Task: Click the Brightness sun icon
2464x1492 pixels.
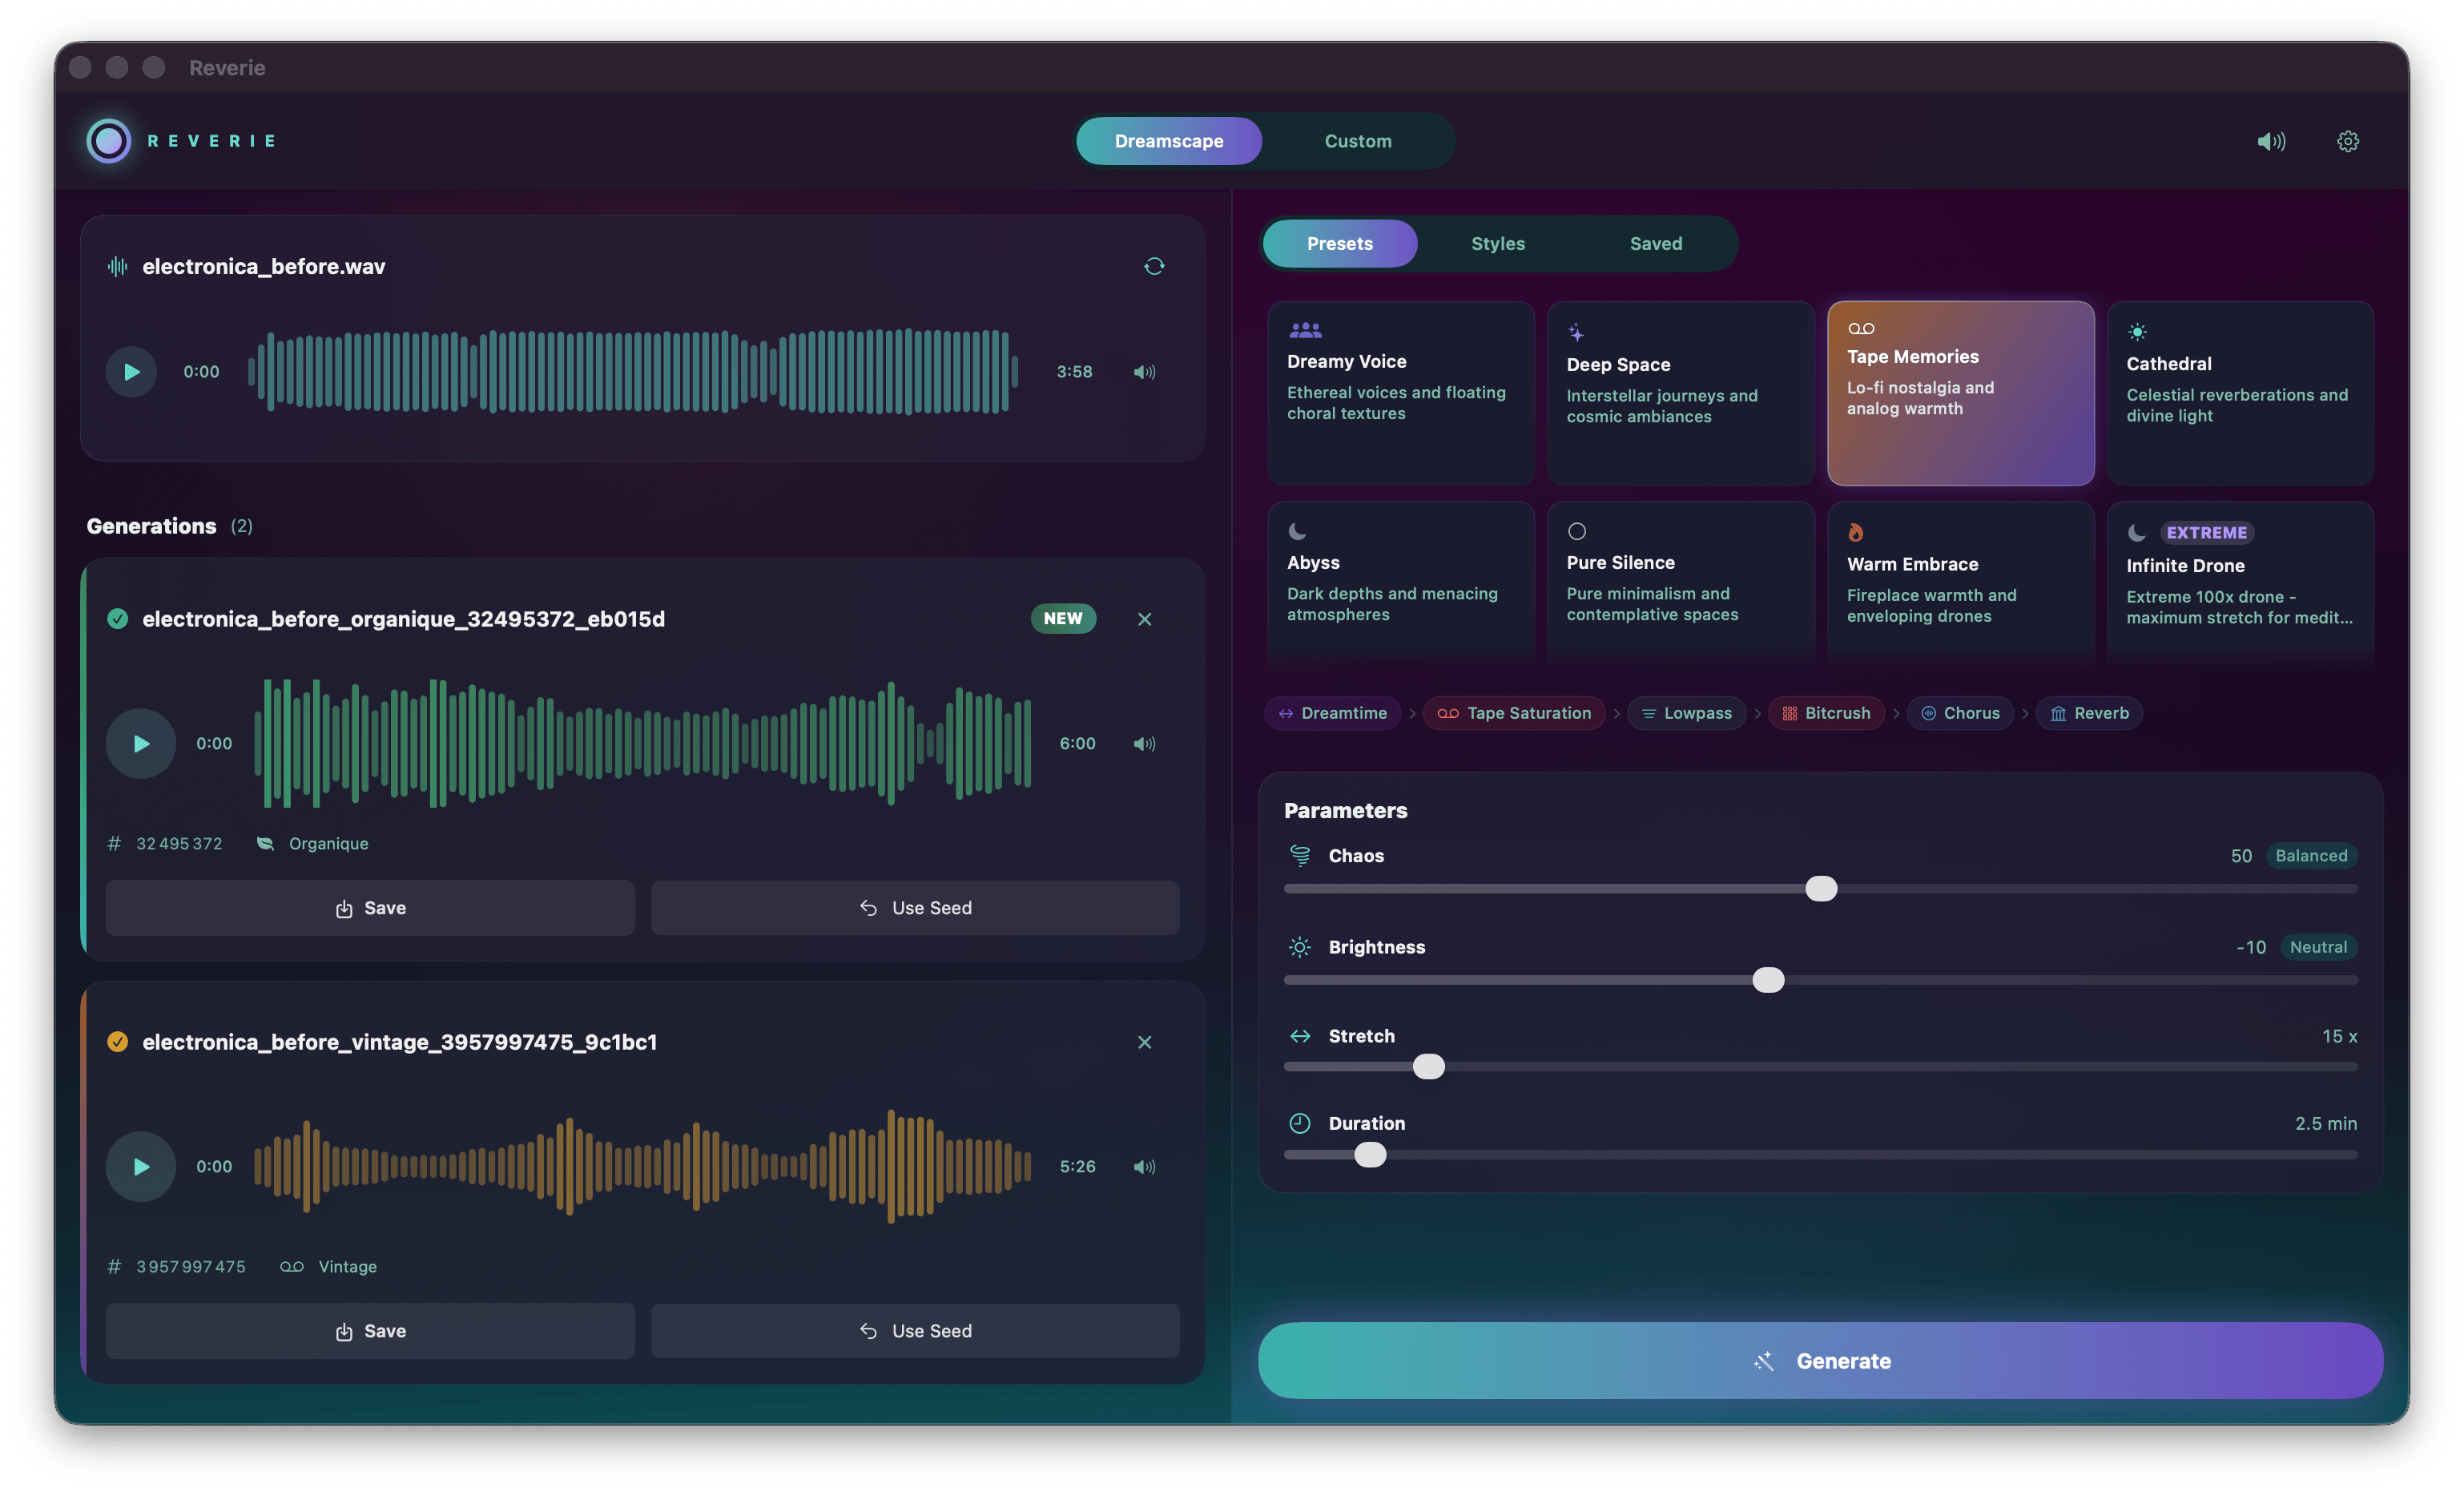Action: pyautogui.click(x=1299, y=946)
